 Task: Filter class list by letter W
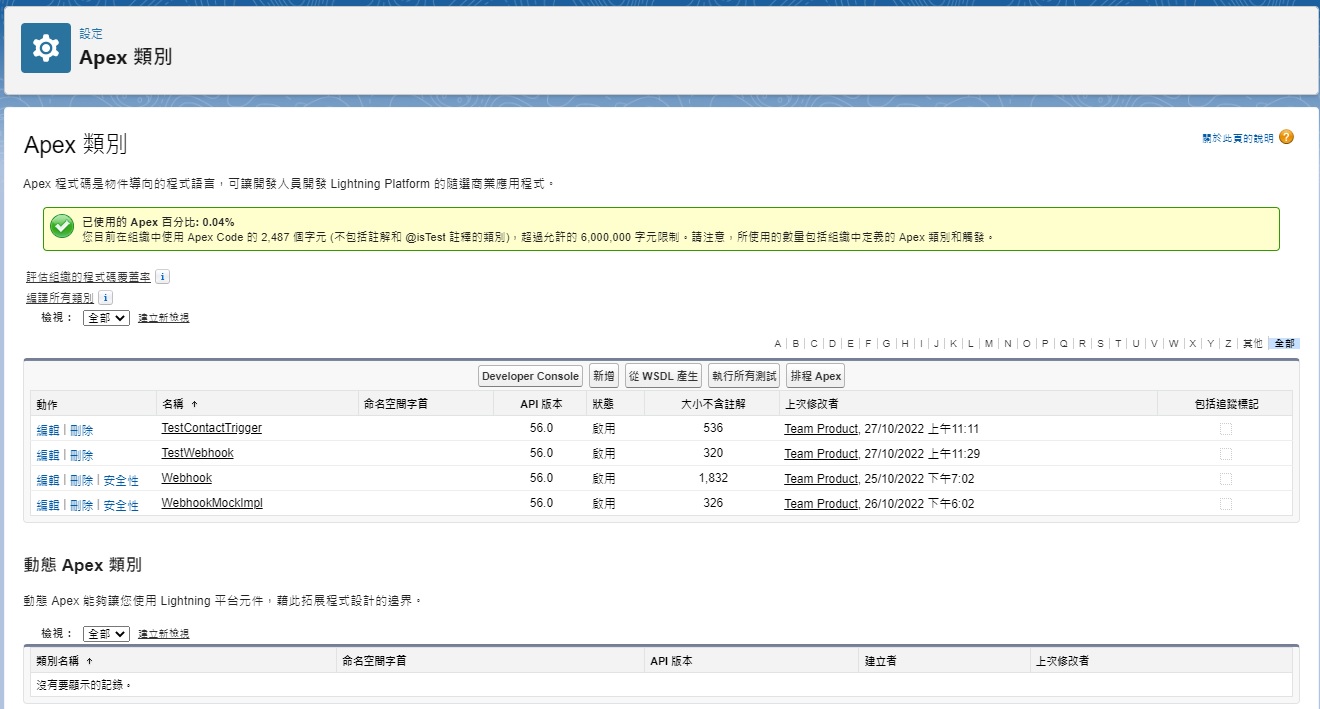tap(1173, 344)
